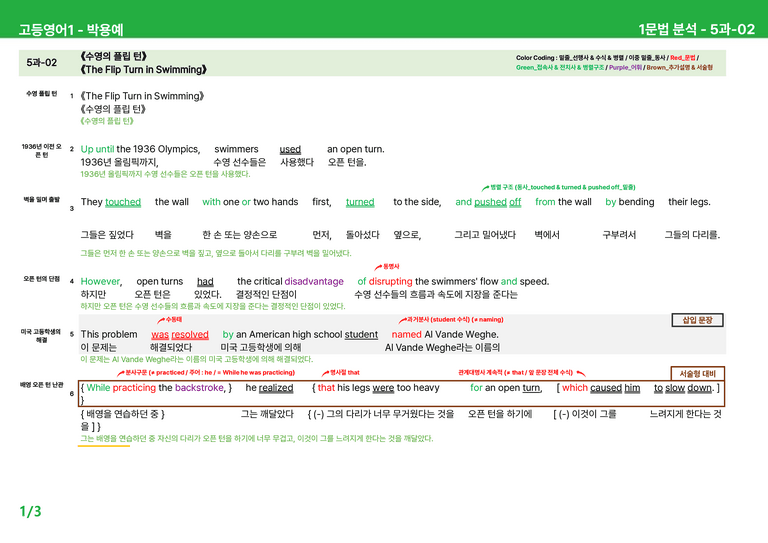
Task: Click the phrase "open turns" in sentence 4
Action: tap(160, 282)
